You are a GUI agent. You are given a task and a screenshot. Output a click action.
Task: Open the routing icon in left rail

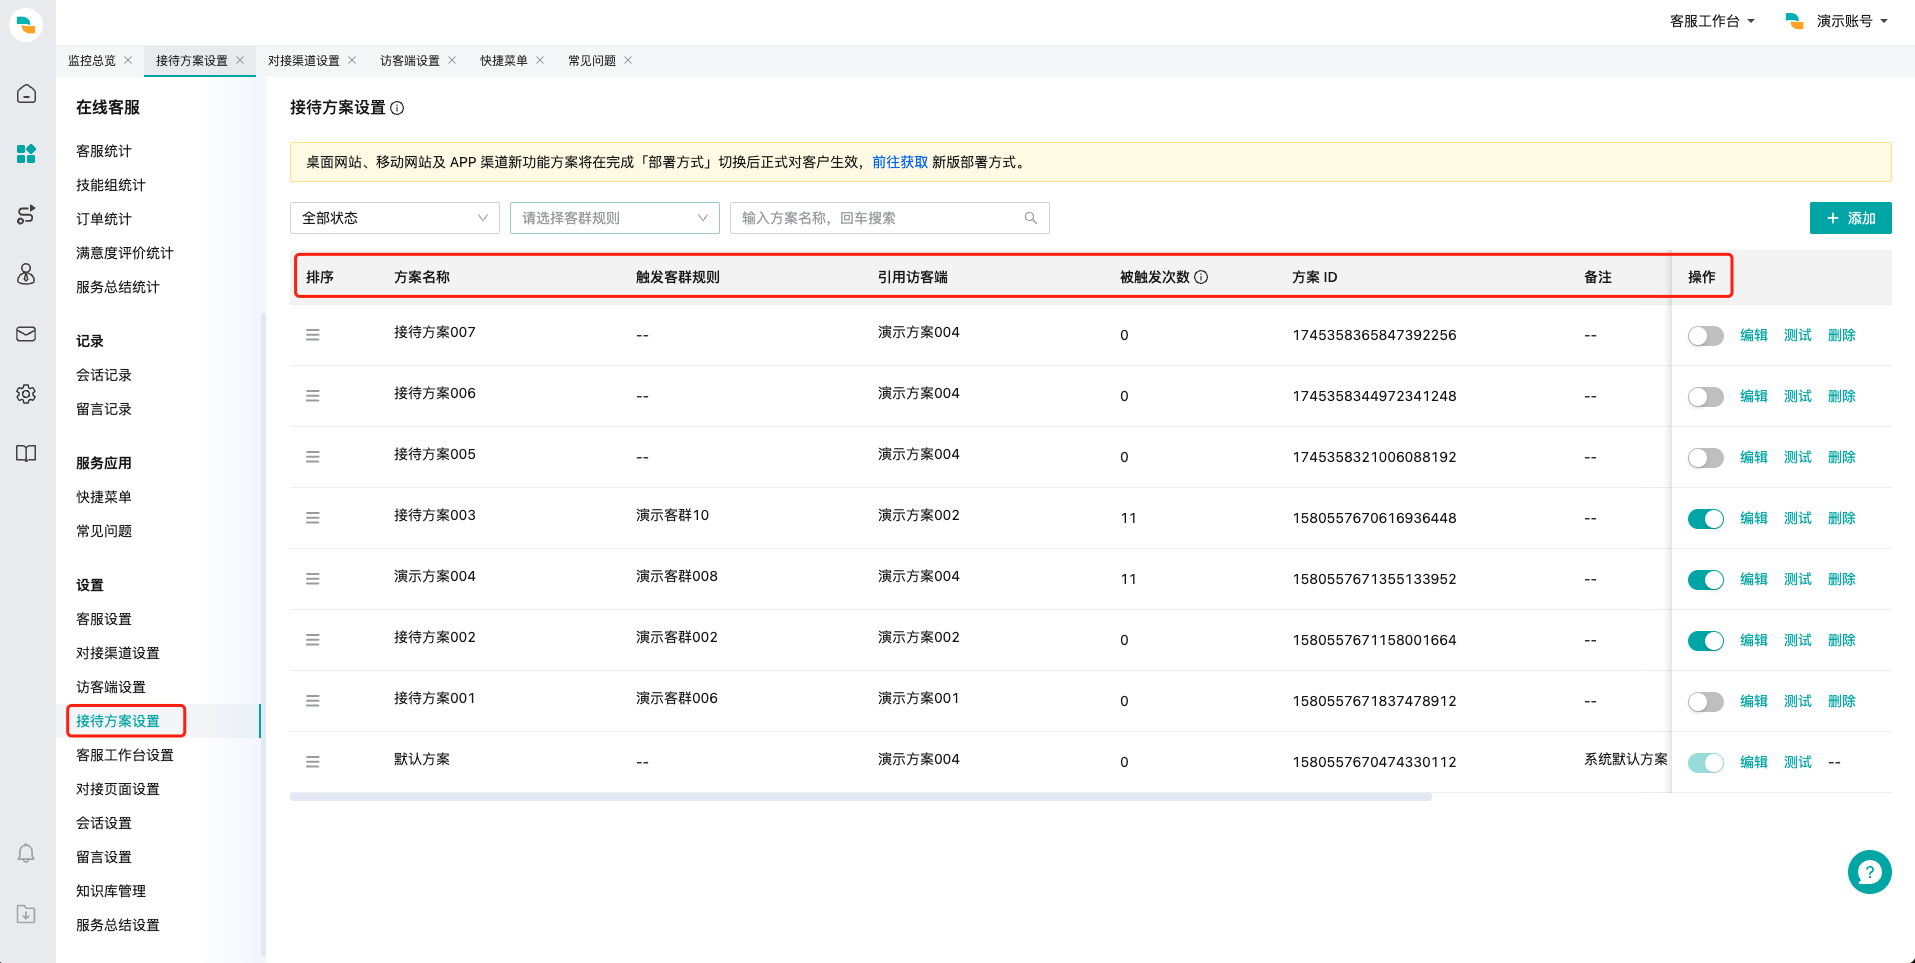(x=27, y=214)
